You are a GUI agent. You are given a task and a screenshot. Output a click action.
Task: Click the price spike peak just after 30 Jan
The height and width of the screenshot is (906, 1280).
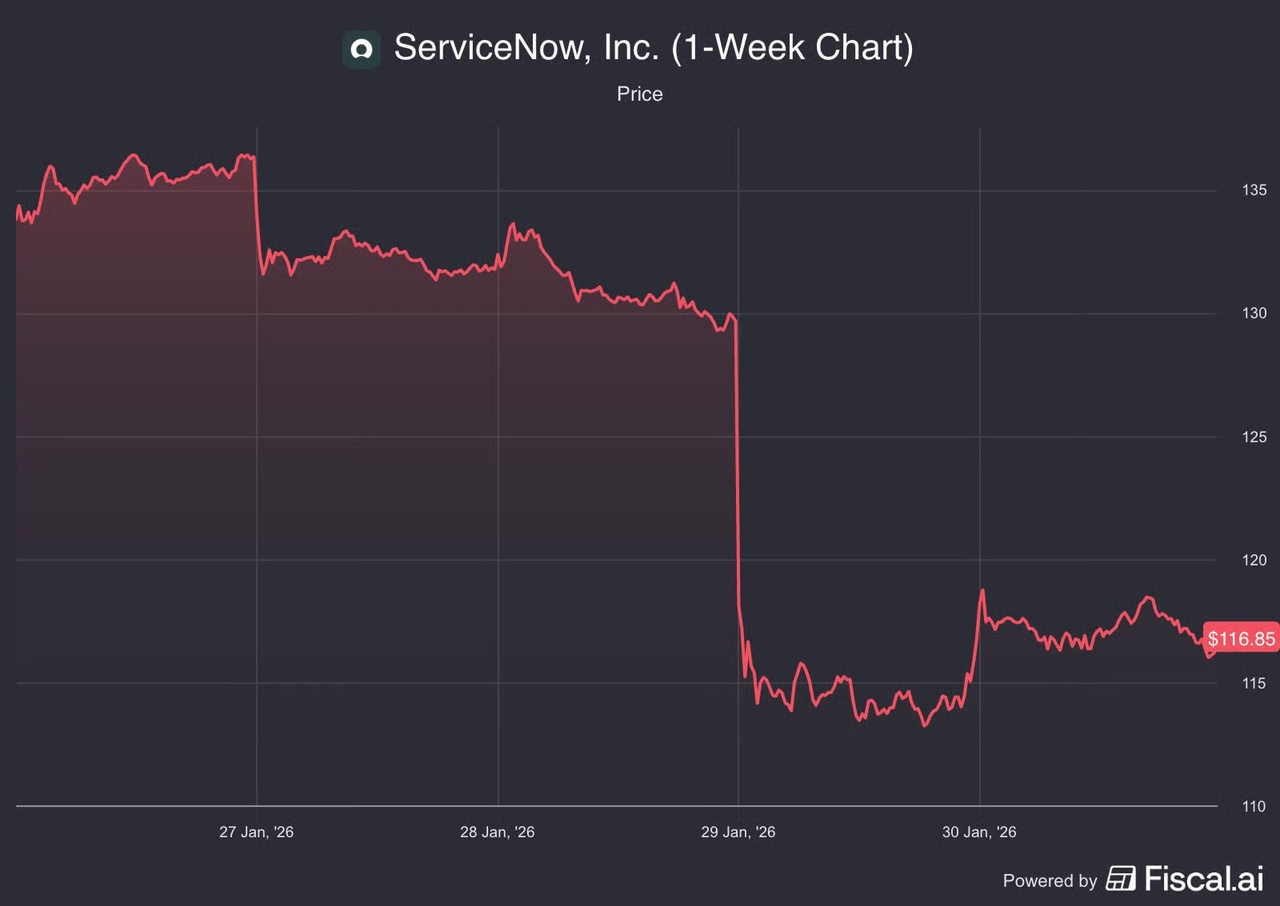tap(983, 591)
